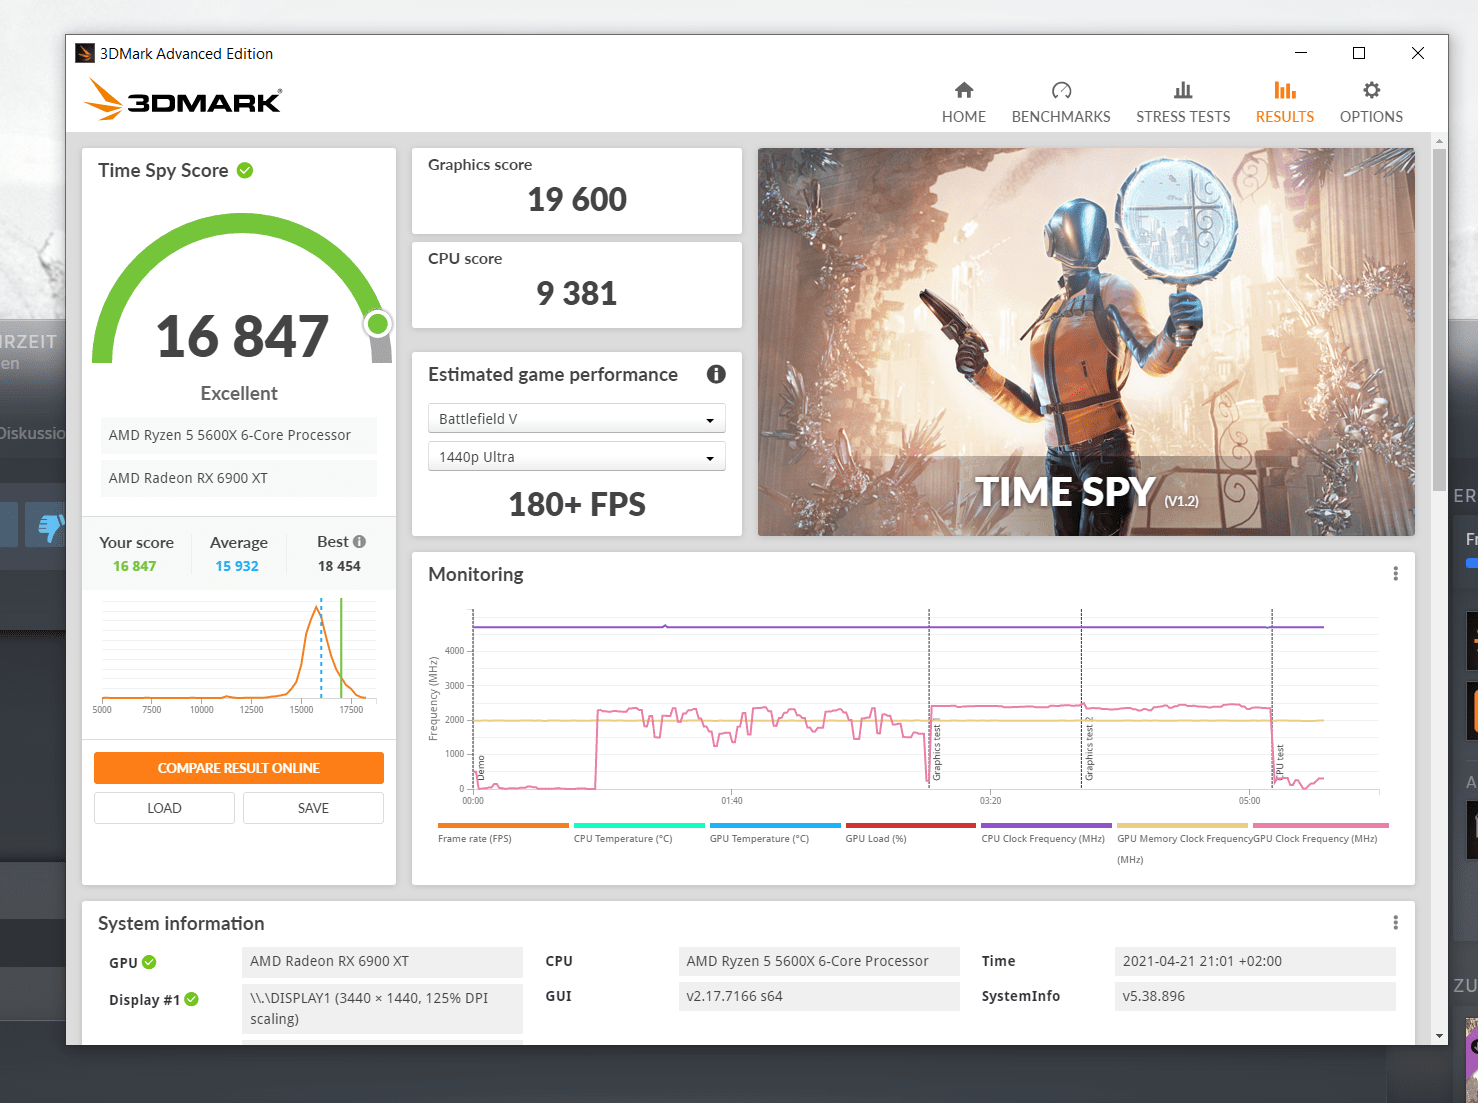Click the green check beside GPU
The image size is (1478, 1103).
point(149,962)
